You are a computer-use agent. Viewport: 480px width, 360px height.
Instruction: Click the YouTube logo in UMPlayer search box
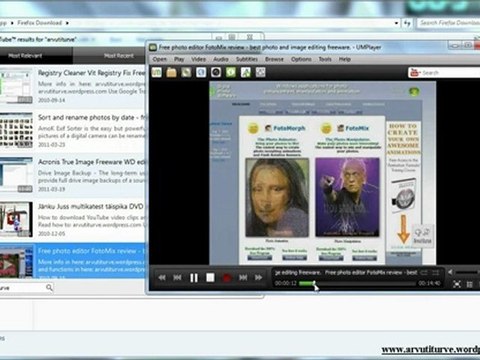click(414, 72)
